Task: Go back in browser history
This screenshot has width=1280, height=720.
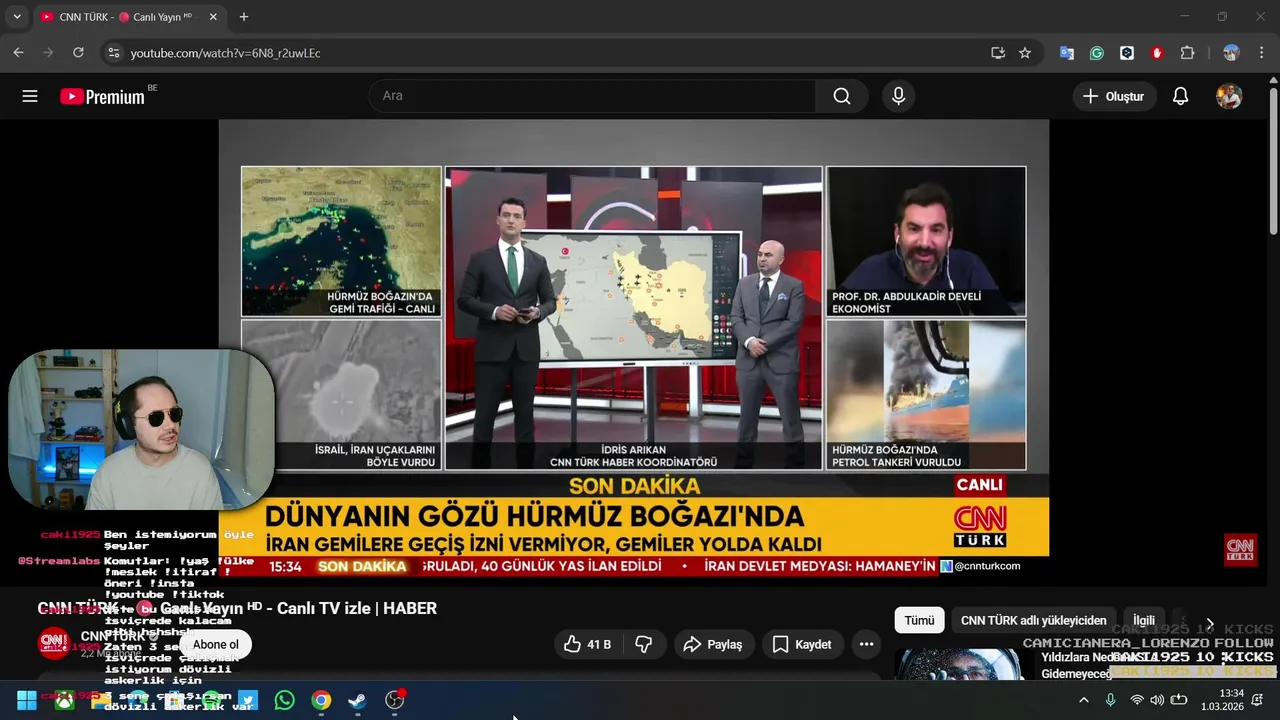Action: tap(18, 53)
